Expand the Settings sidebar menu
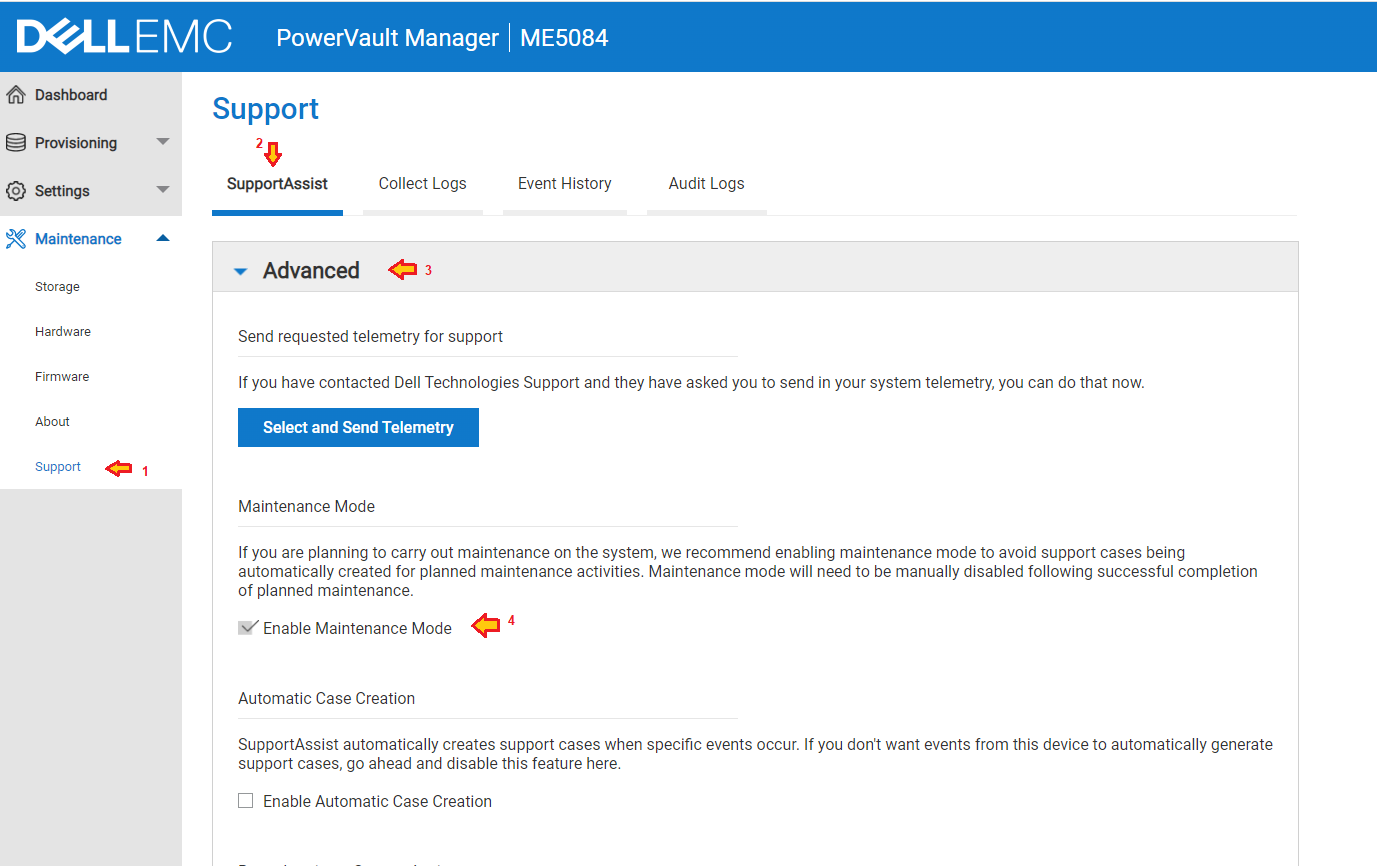 pos(162,190)
